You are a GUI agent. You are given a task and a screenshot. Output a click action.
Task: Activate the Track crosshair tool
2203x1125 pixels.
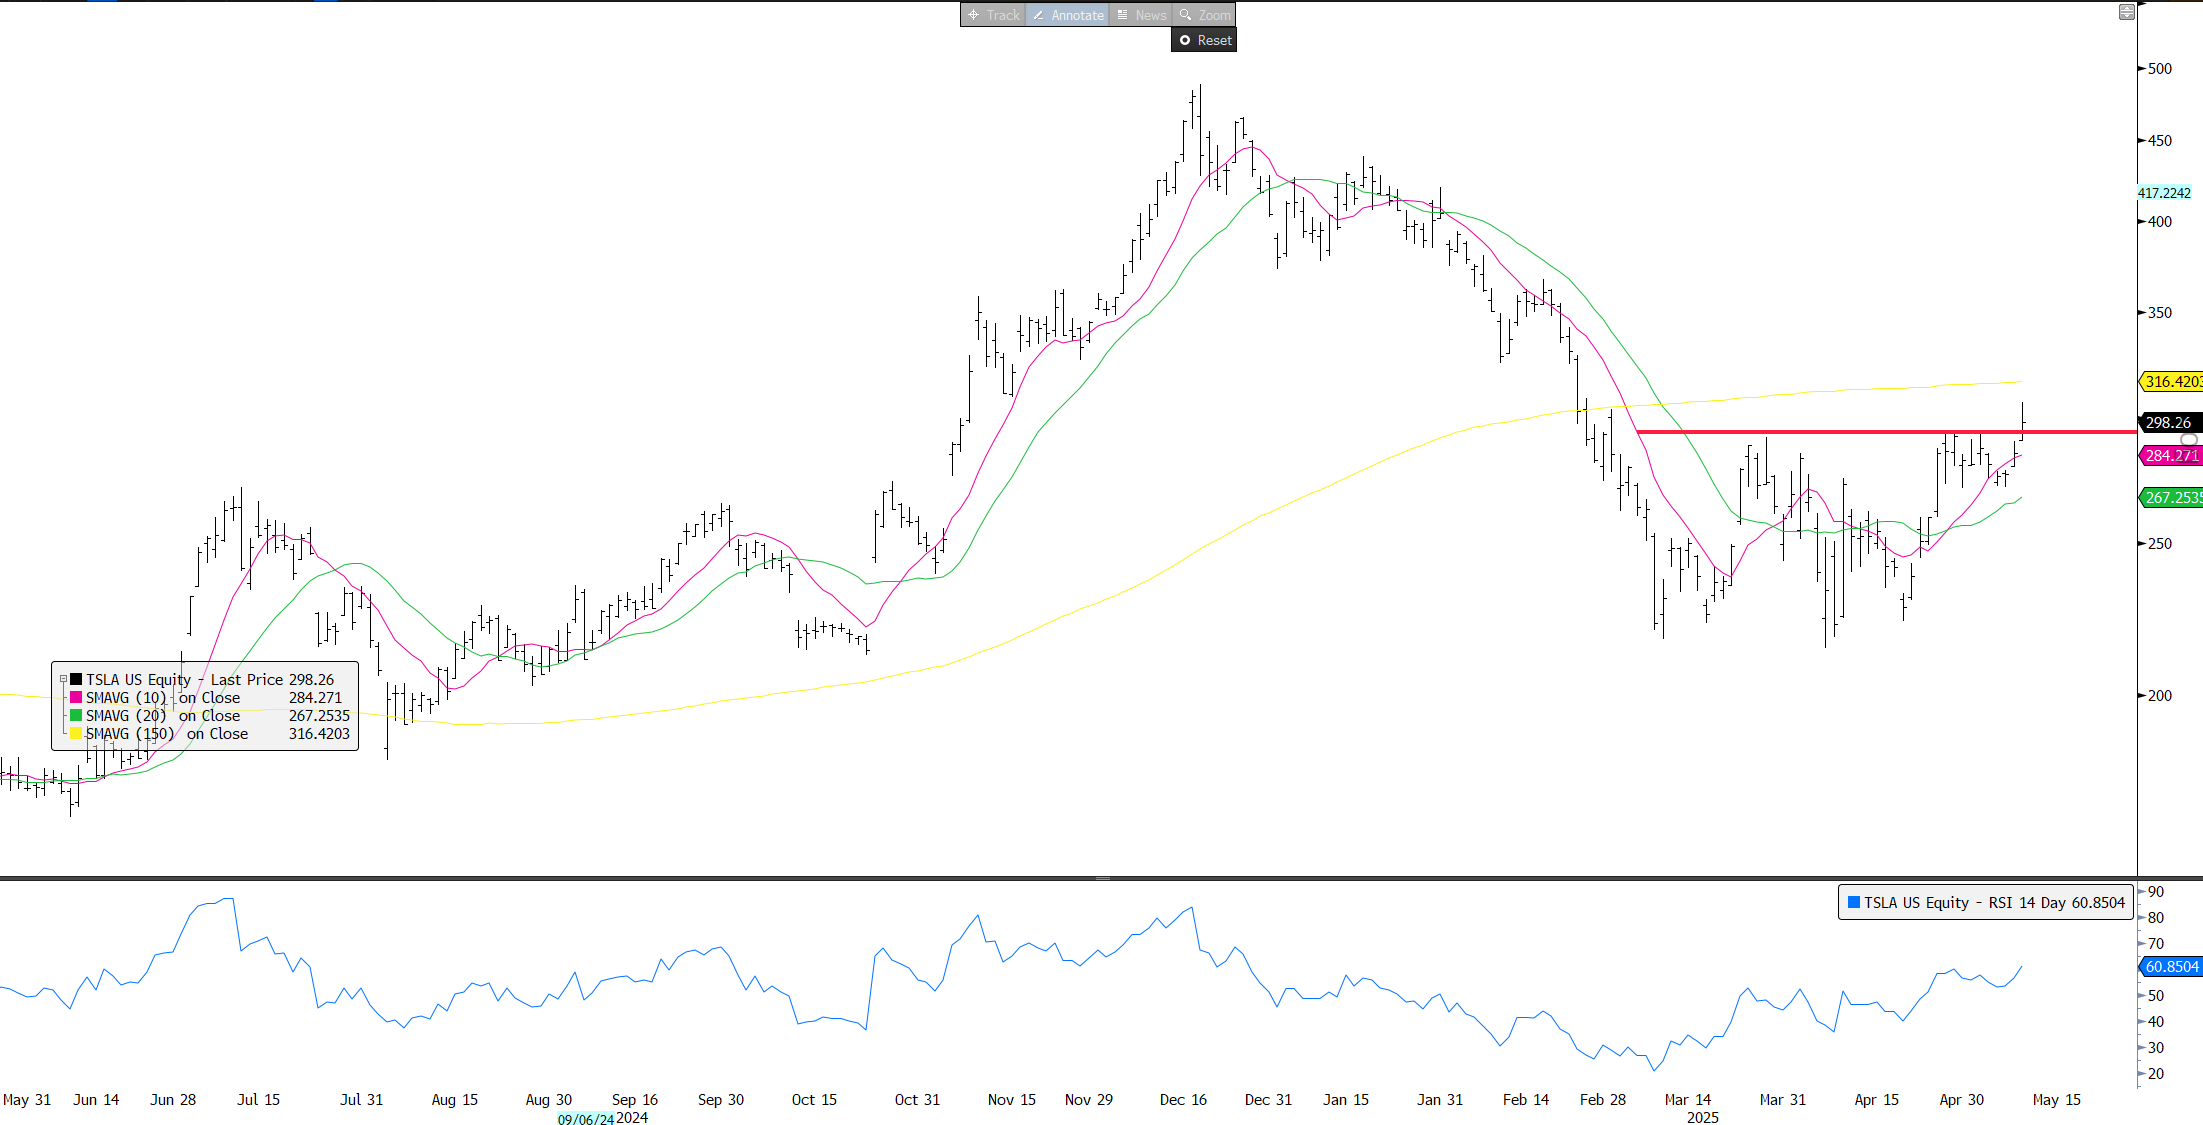pos(993,15)
